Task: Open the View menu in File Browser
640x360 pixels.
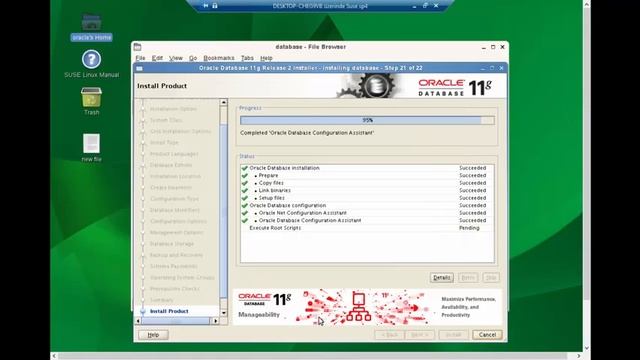Action: tap(176, 58)
